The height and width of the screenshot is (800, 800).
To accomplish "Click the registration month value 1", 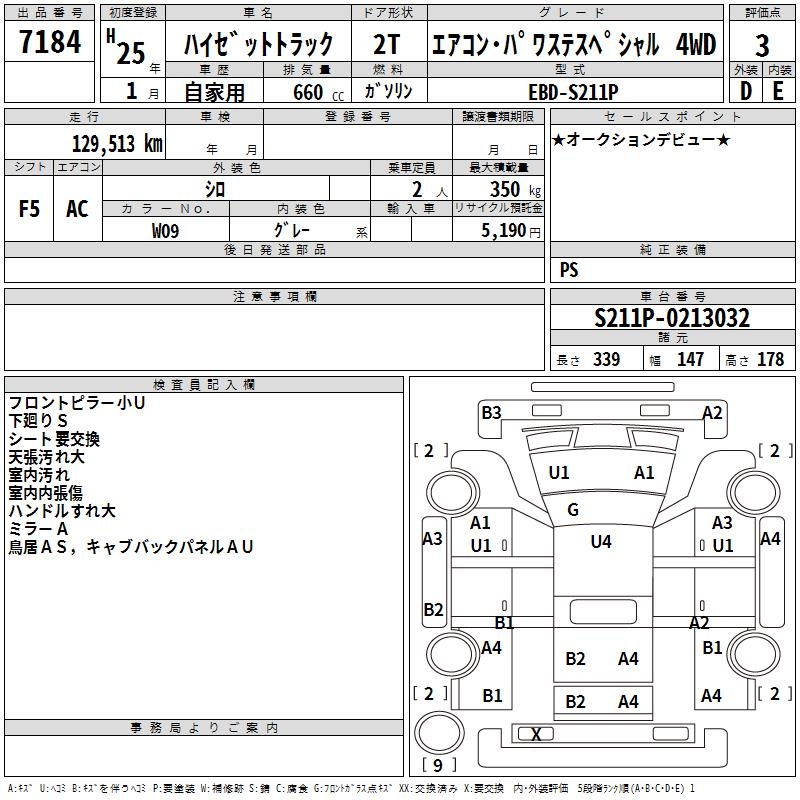I will (x=131, y=91).
